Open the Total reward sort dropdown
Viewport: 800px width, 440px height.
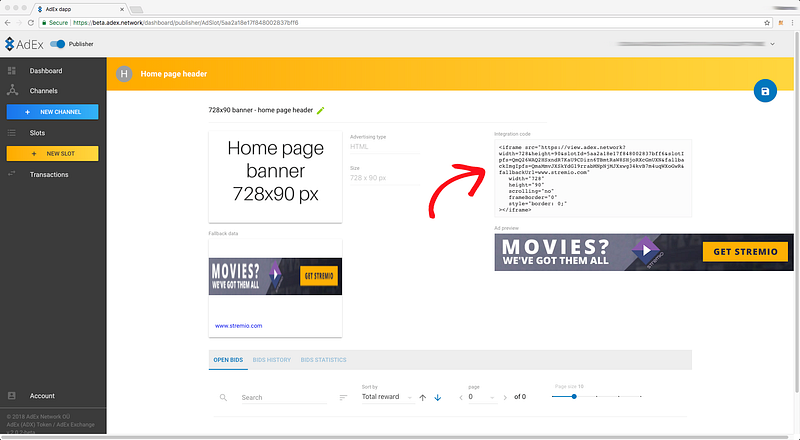(388, 397)
